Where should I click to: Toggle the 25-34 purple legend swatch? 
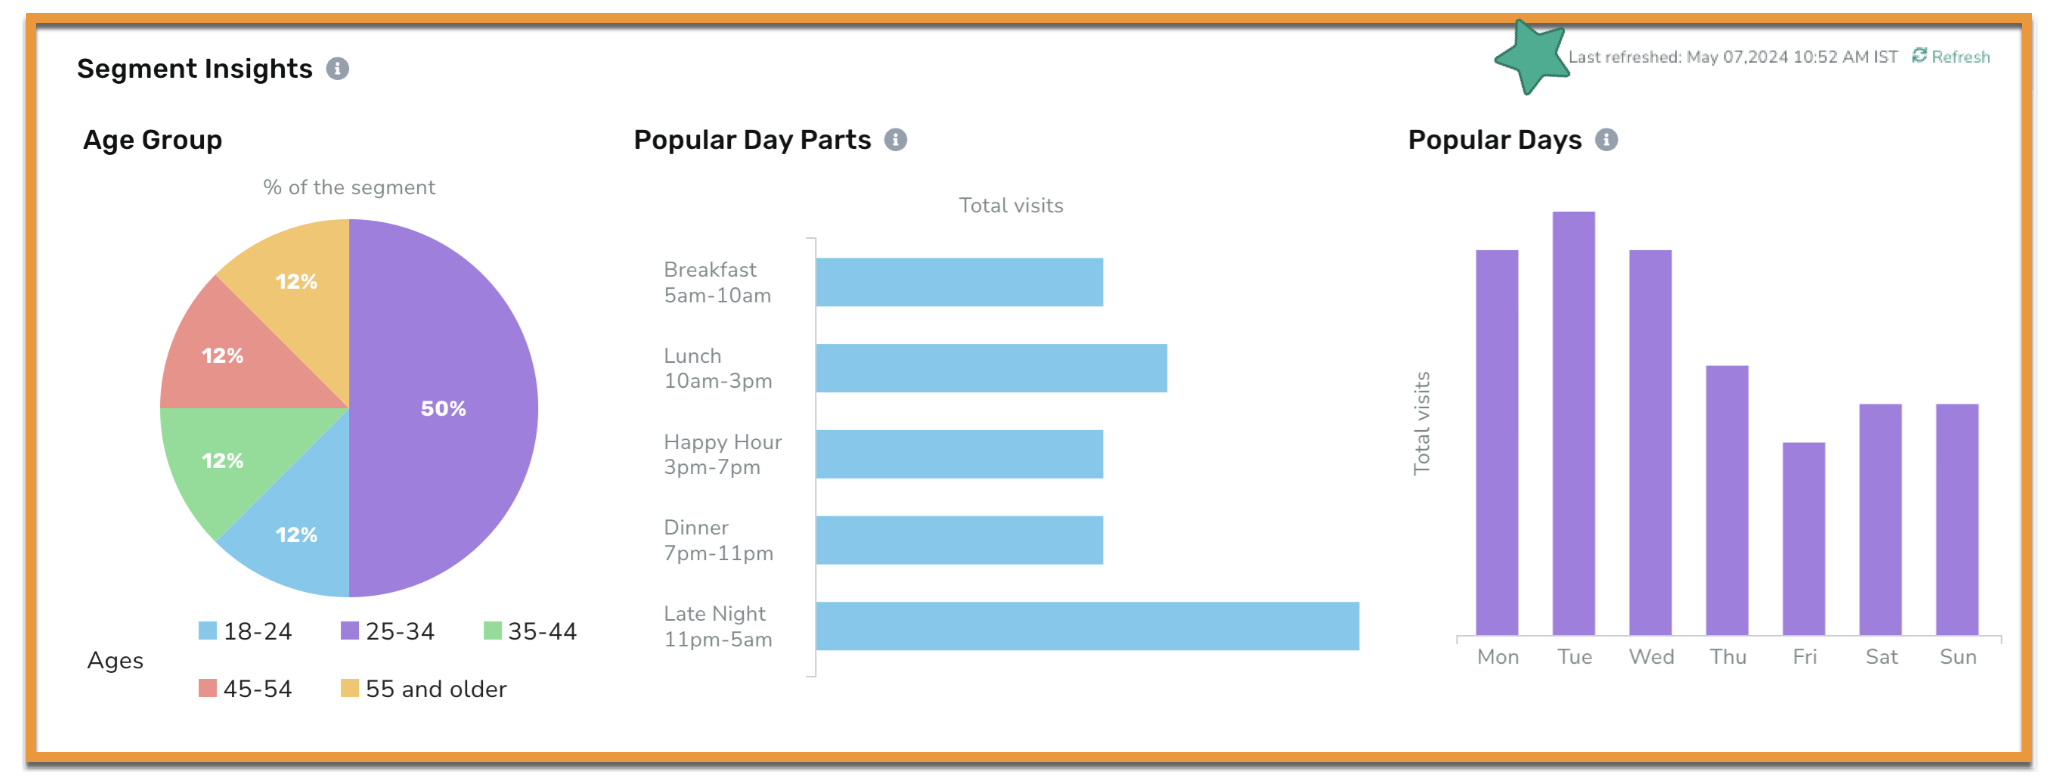pos(350,631)
